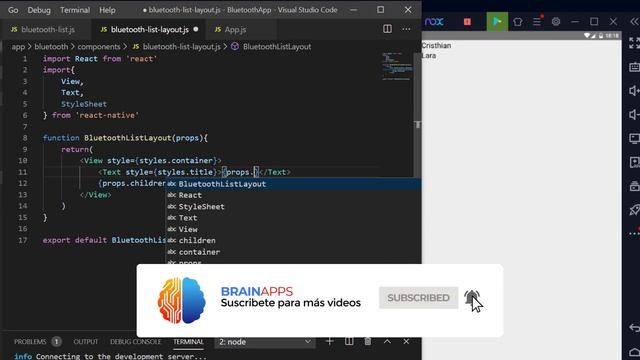Open the Debug menu

pos(39,10)
